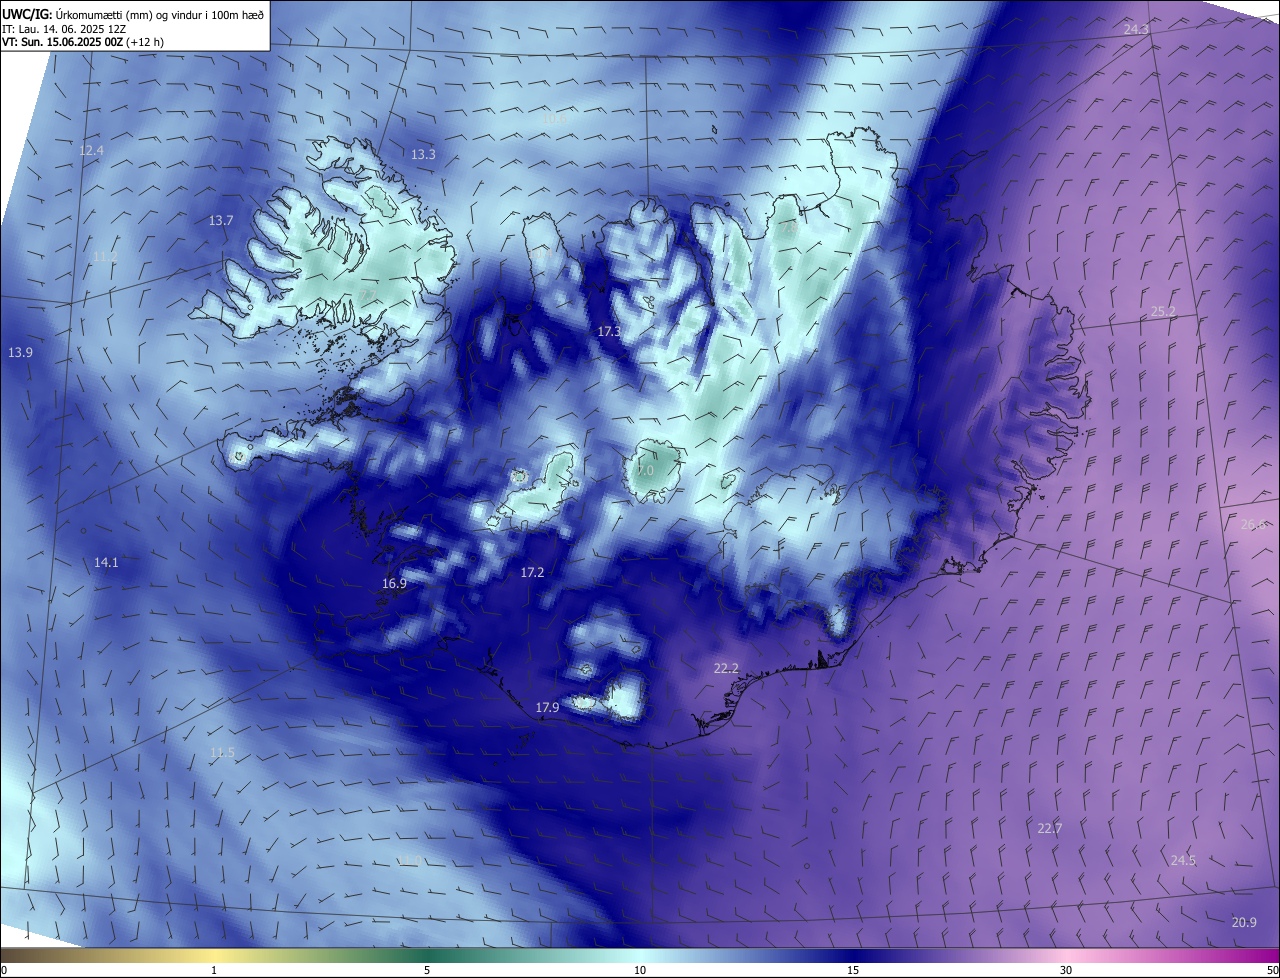Image resolution: width=1280 pixels, height=978 pixels.
Task: Click the 13.7 value label on map
Action: [x=221, y=220]
